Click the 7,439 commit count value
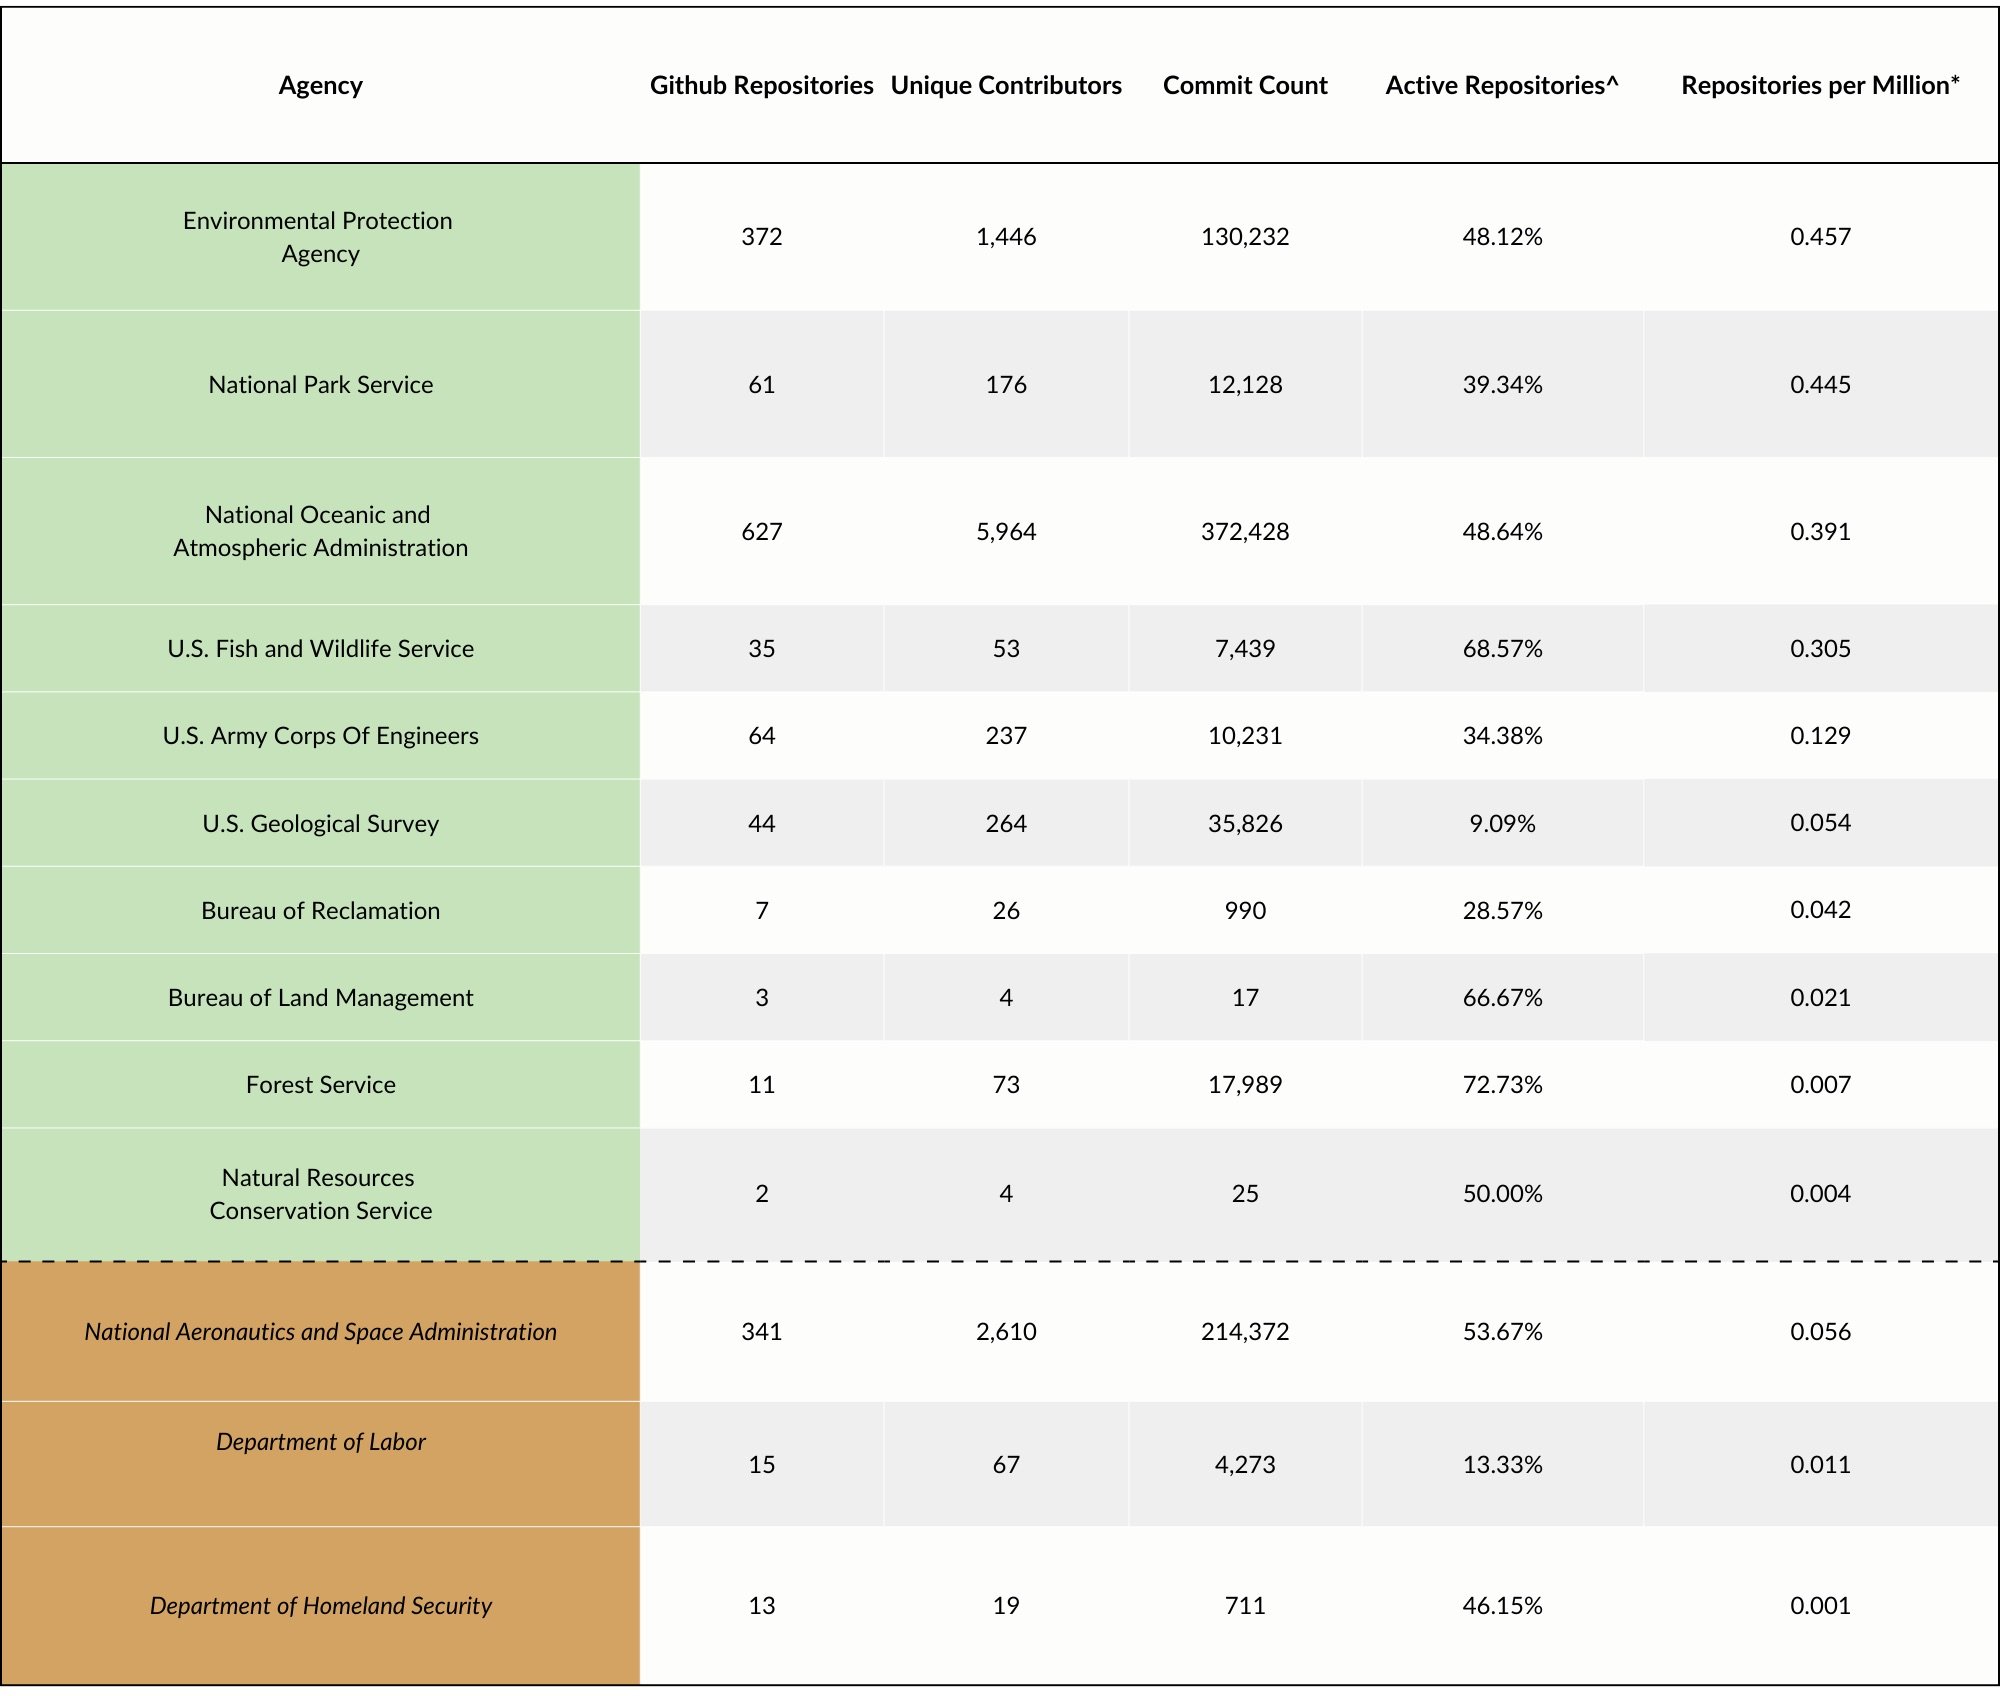2000x1696 pixels. pos(1245,648)
